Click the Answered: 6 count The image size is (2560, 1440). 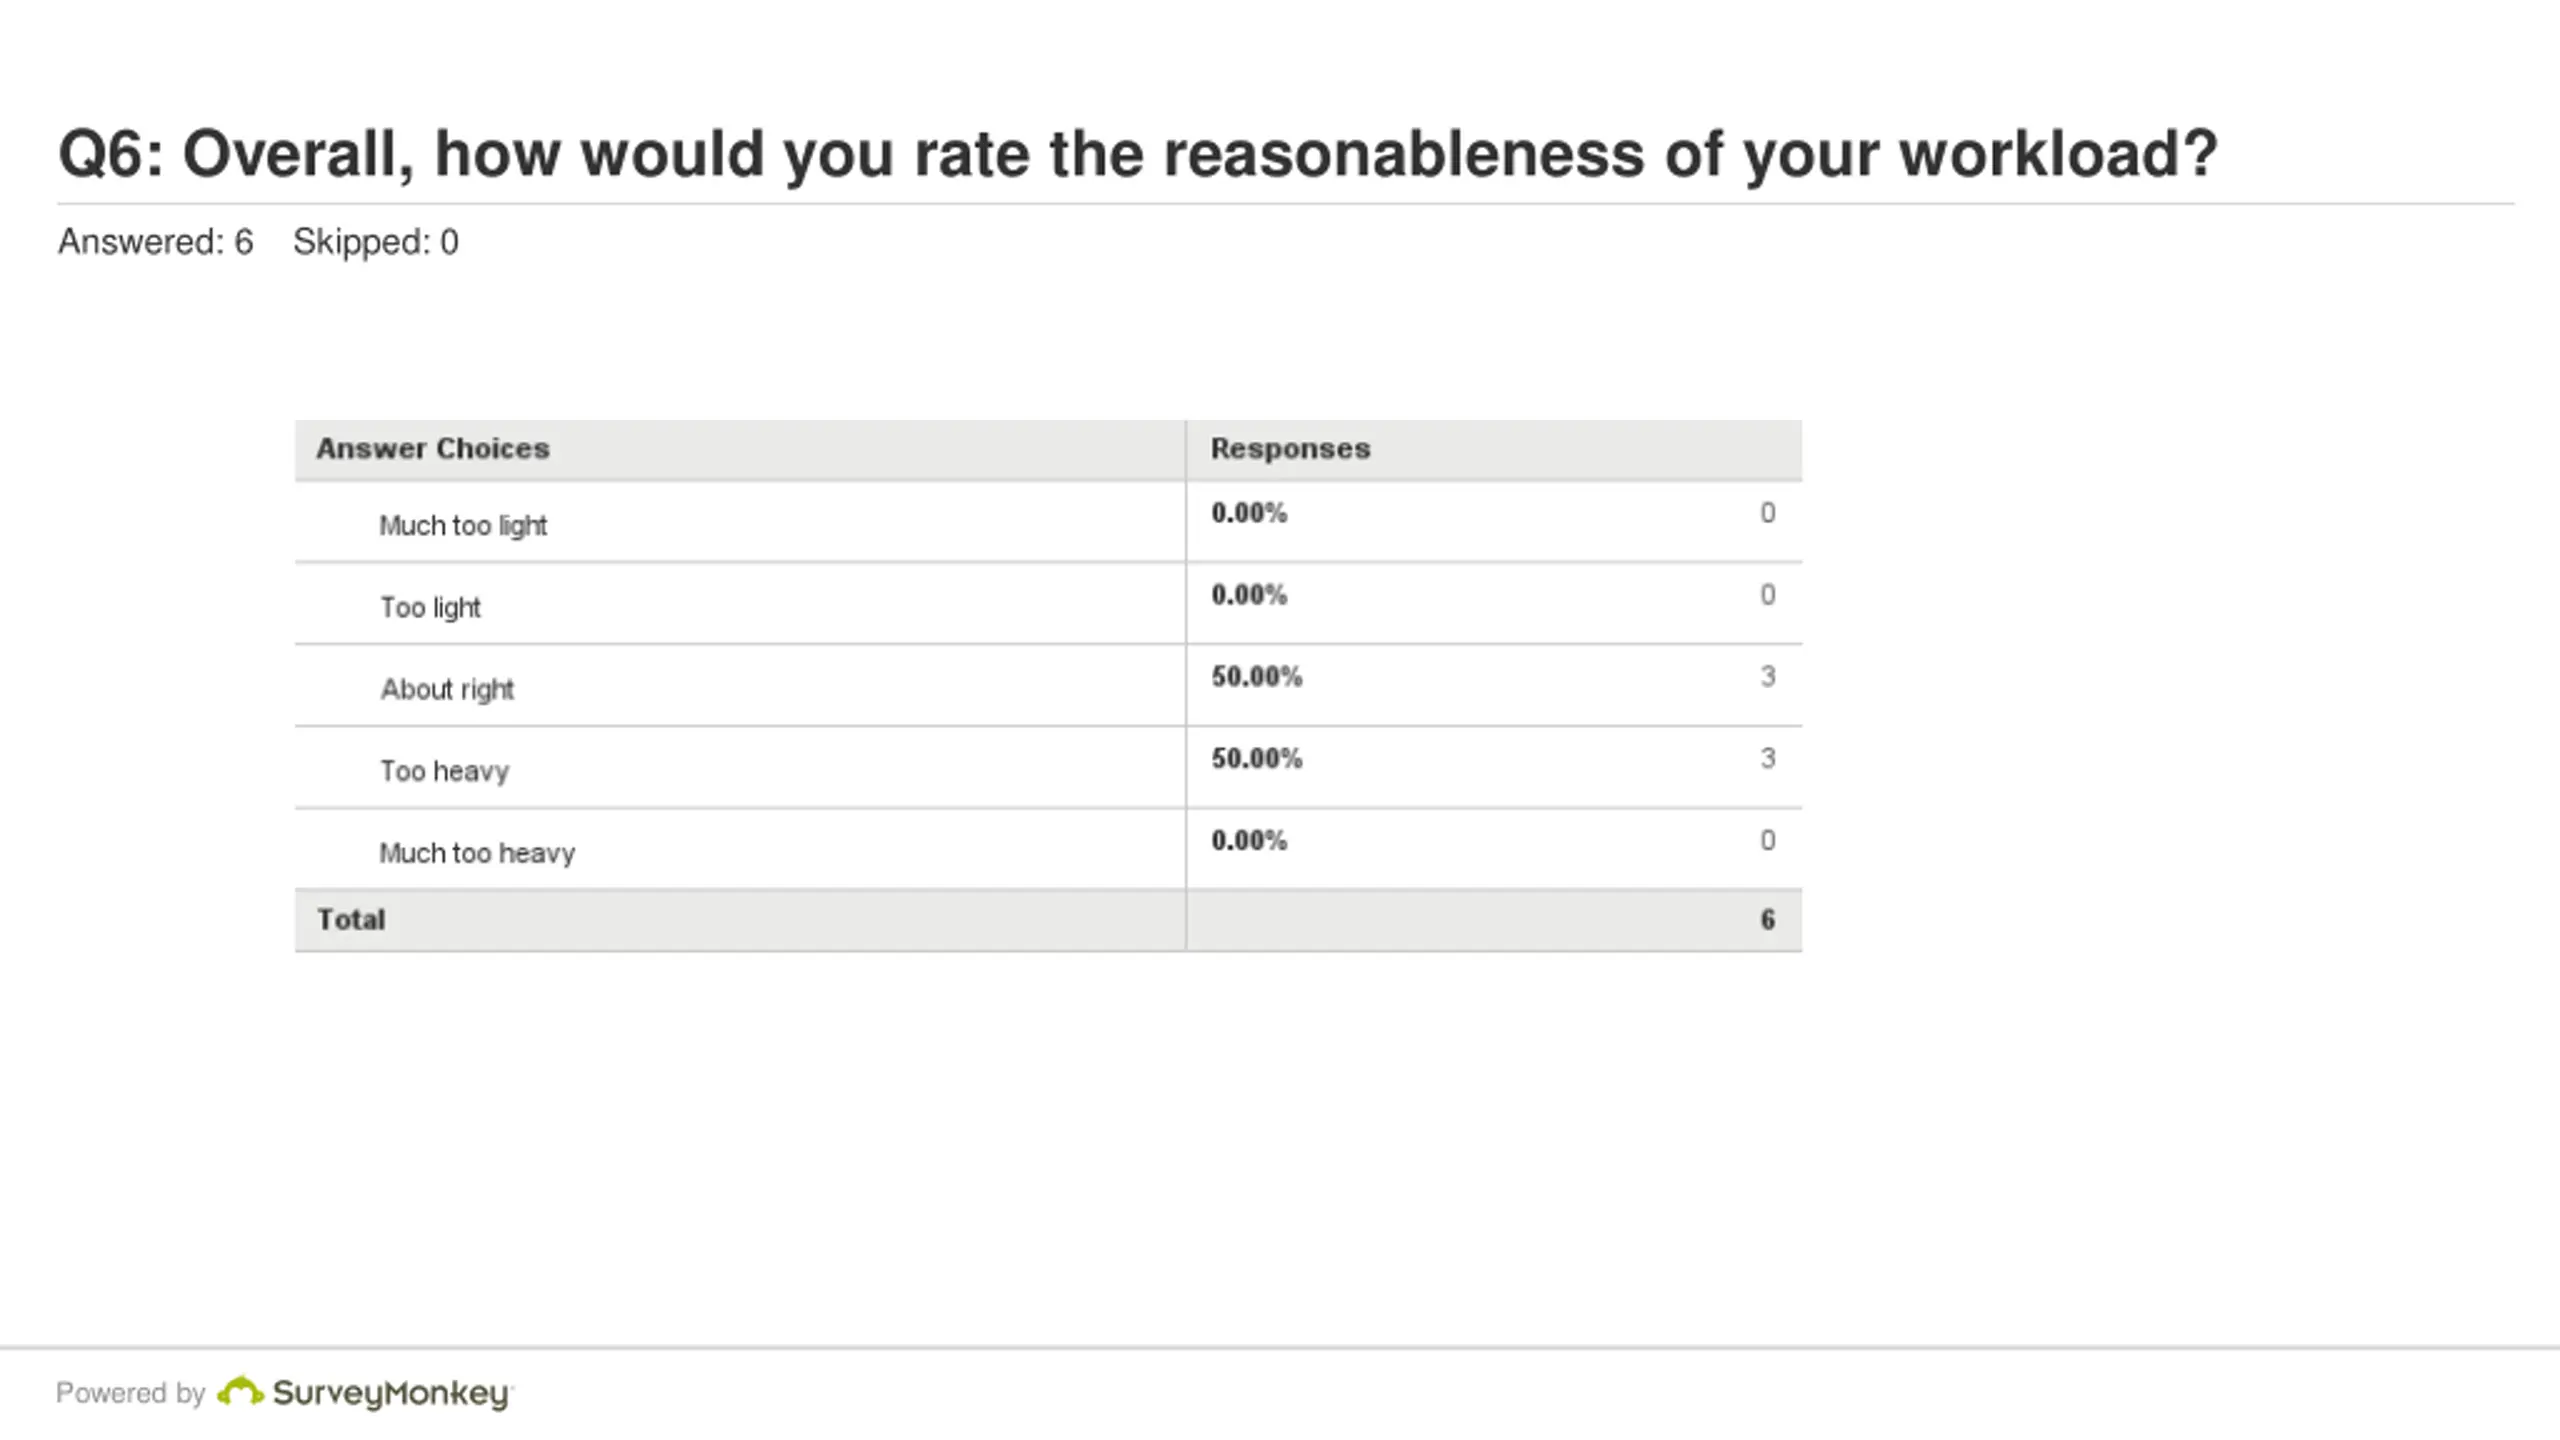[x=156, y=242]
